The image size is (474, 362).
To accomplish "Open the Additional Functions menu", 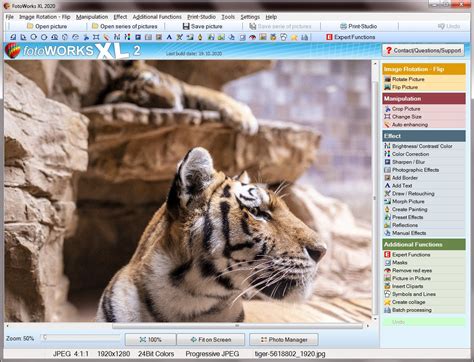I will coord(157,17).
